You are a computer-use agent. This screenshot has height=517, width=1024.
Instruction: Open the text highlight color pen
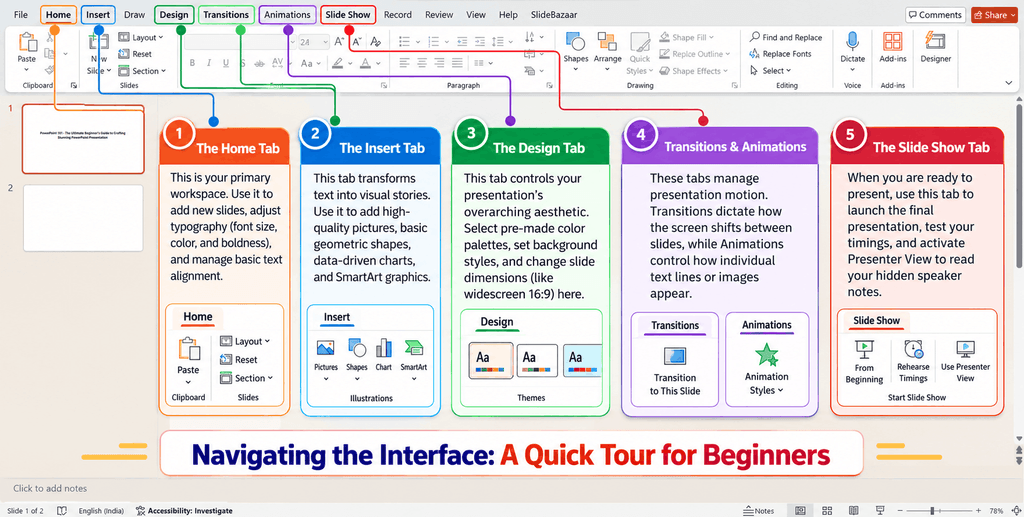(338, 63)
